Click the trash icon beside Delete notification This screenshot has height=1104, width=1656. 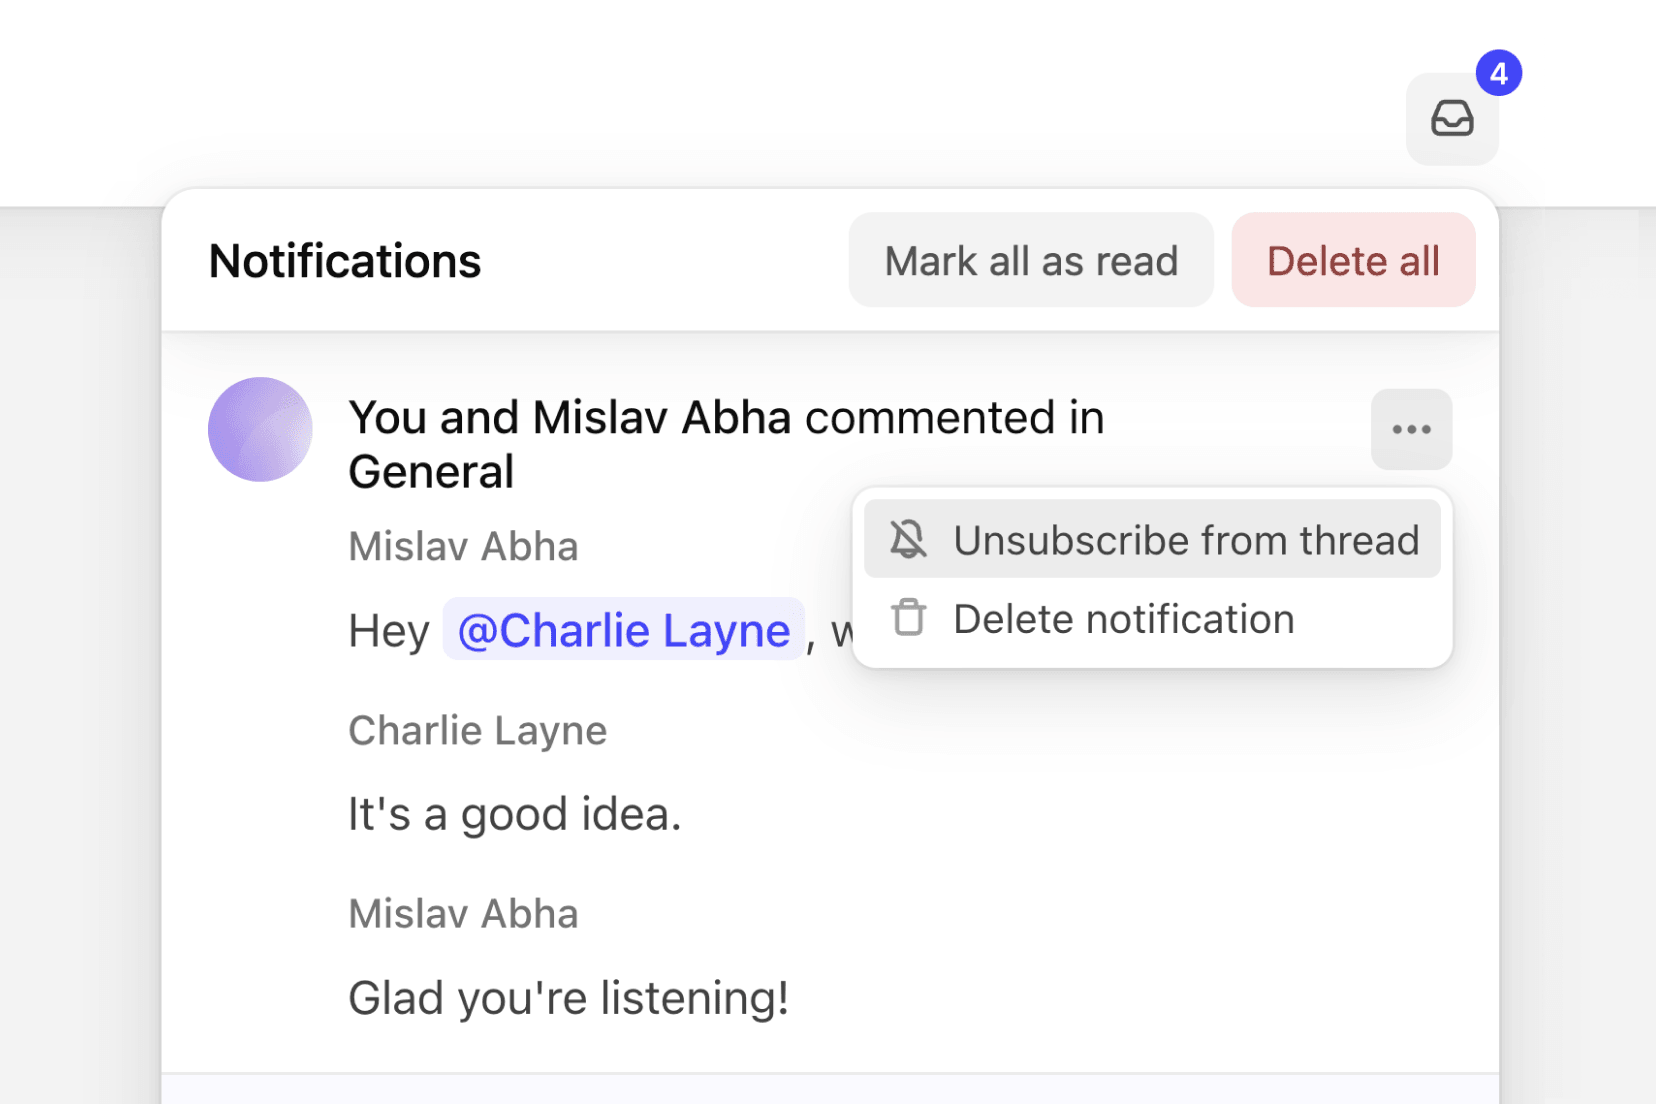[x=908, y=618]
